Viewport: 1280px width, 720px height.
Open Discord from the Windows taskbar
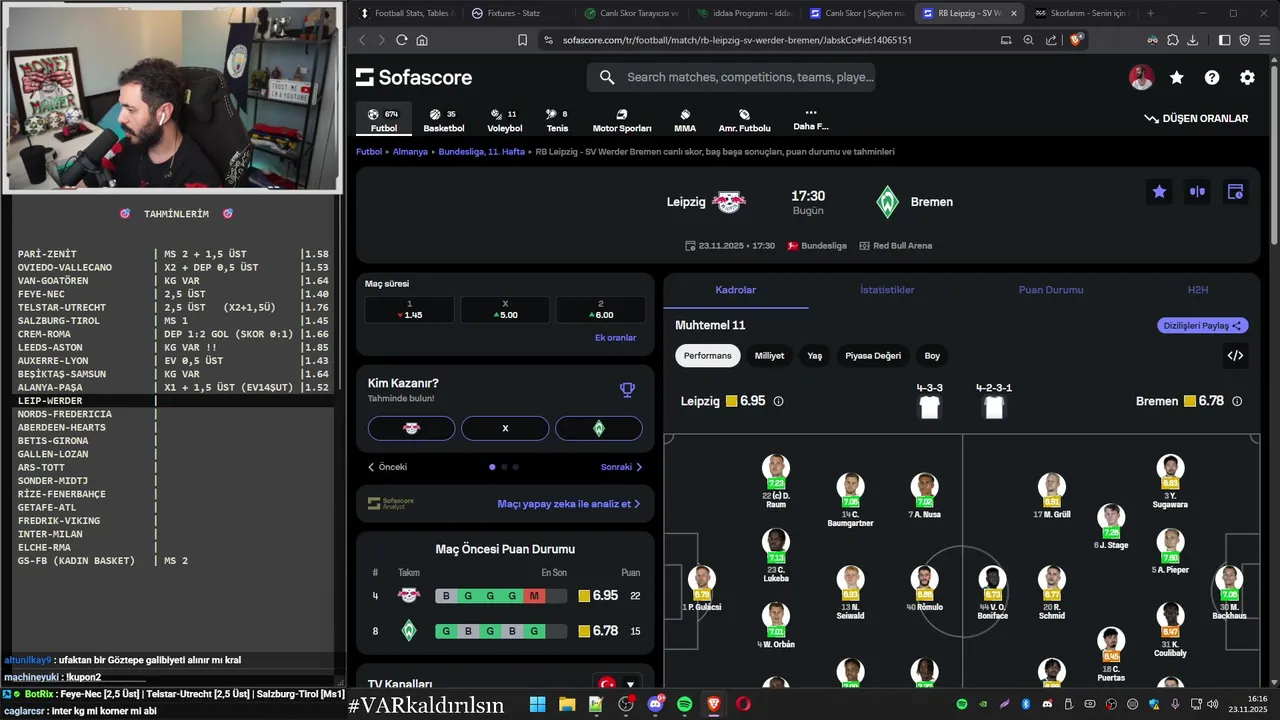point(656,704)
